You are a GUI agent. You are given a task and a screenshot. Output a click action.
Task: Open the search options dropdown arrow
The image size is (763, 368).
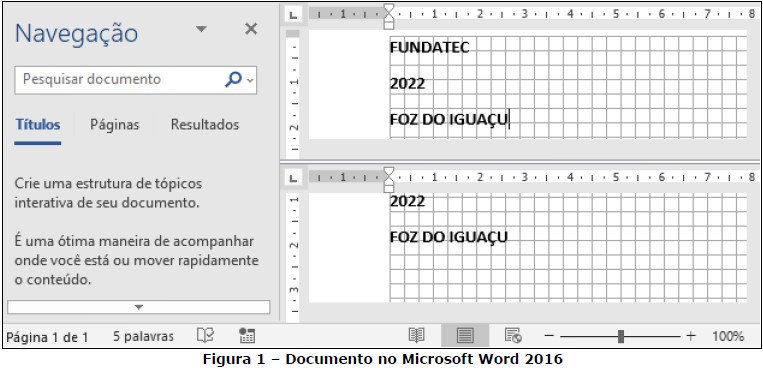pyautogui.click(x=250, y=80)
